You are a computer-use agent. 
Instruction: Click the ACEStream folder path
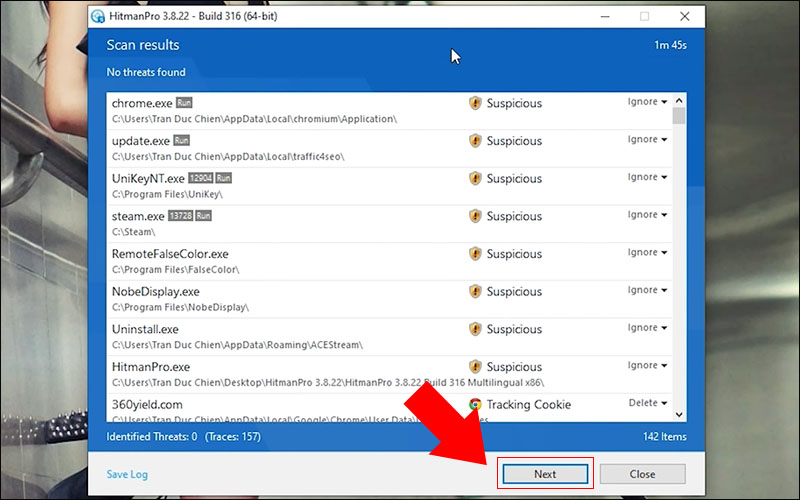[237, 345]
